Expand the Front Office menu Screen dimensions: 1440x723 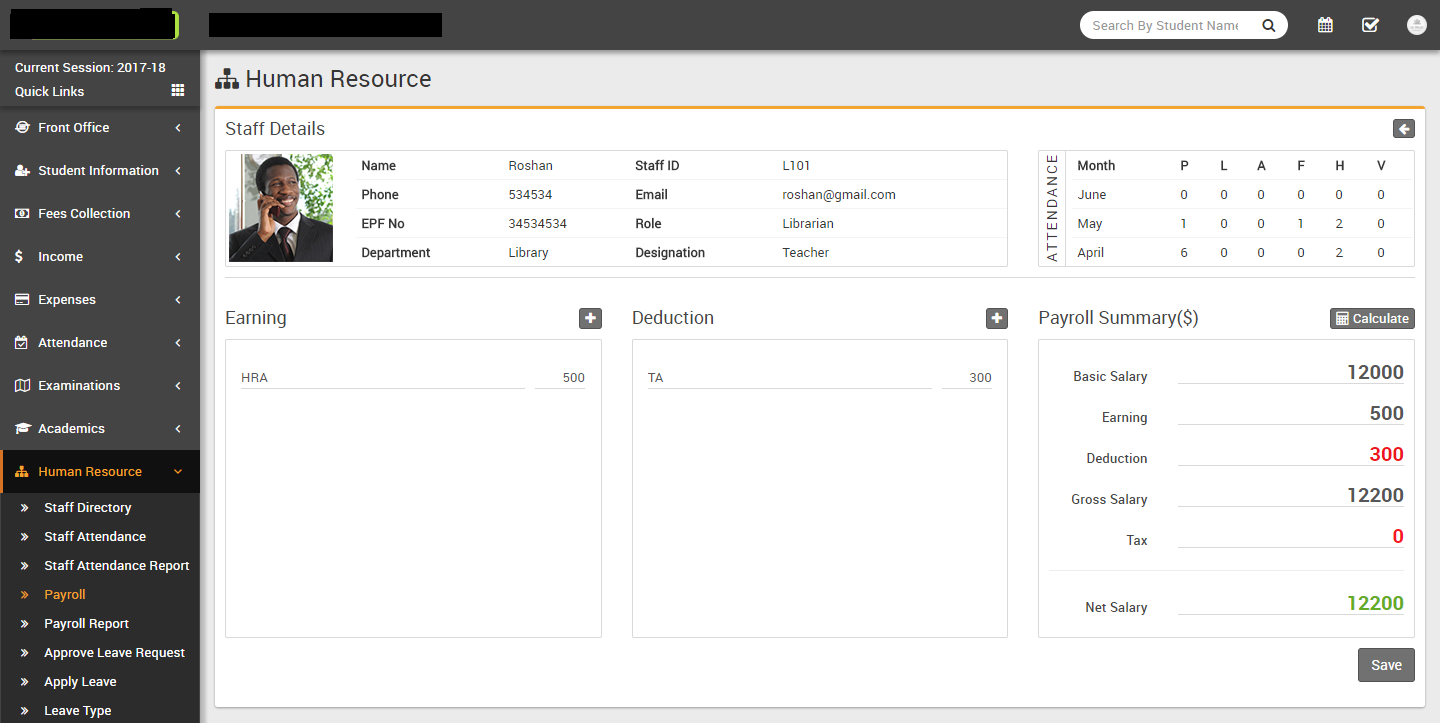(x=100, y=128)
